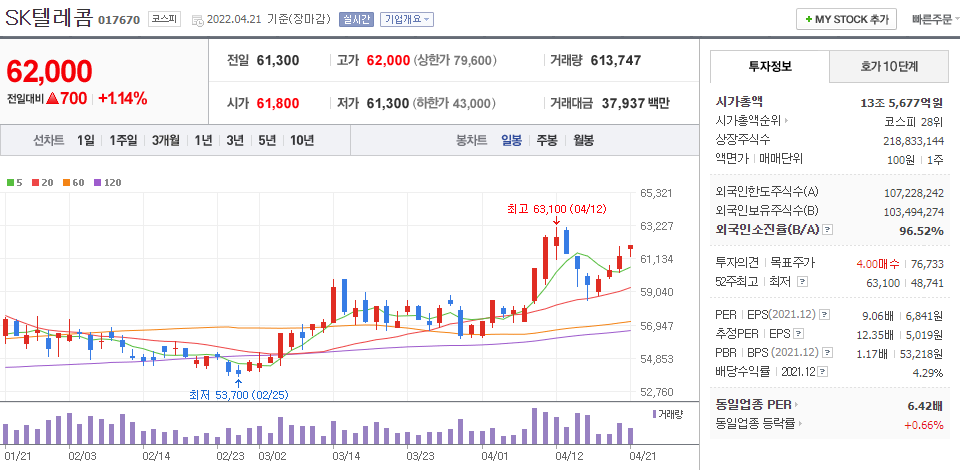The image size is (964, 470).
Task: Click the purple 거래량 volume legend
Action: coord(667,414)
